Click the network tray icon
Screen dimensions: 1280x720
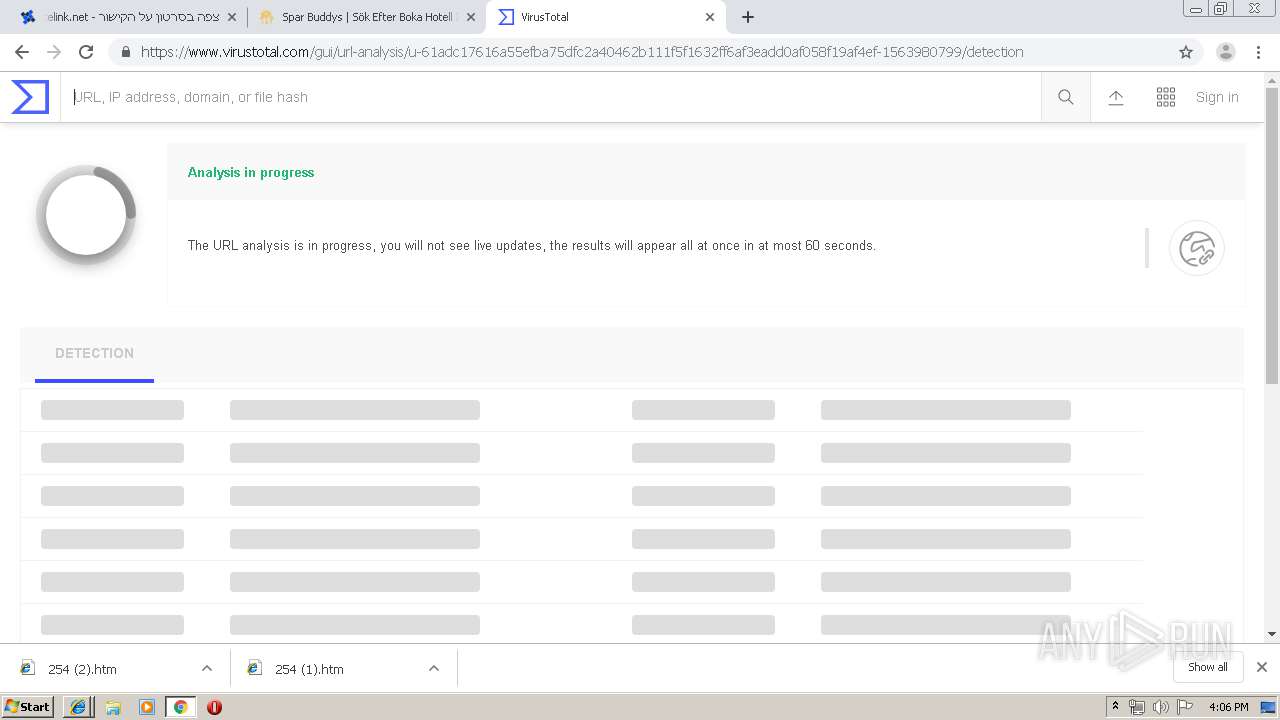click(1137, 707)
